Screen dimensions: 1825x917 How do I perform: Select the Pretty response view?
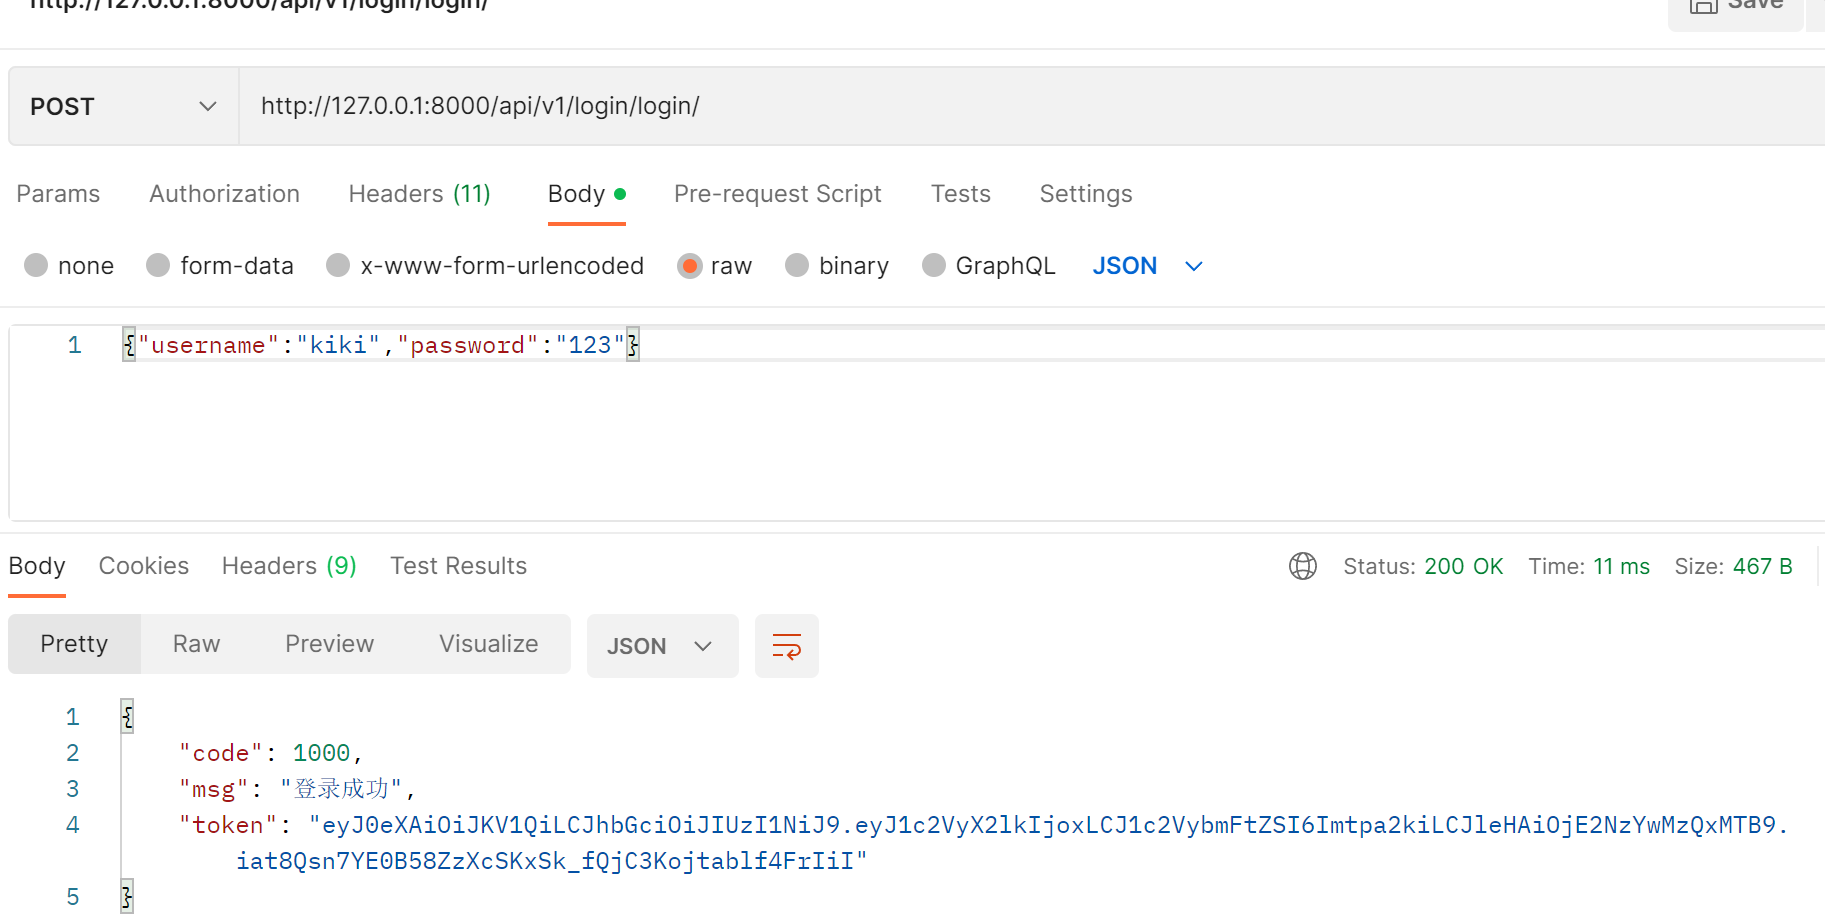tap(74, 644)
